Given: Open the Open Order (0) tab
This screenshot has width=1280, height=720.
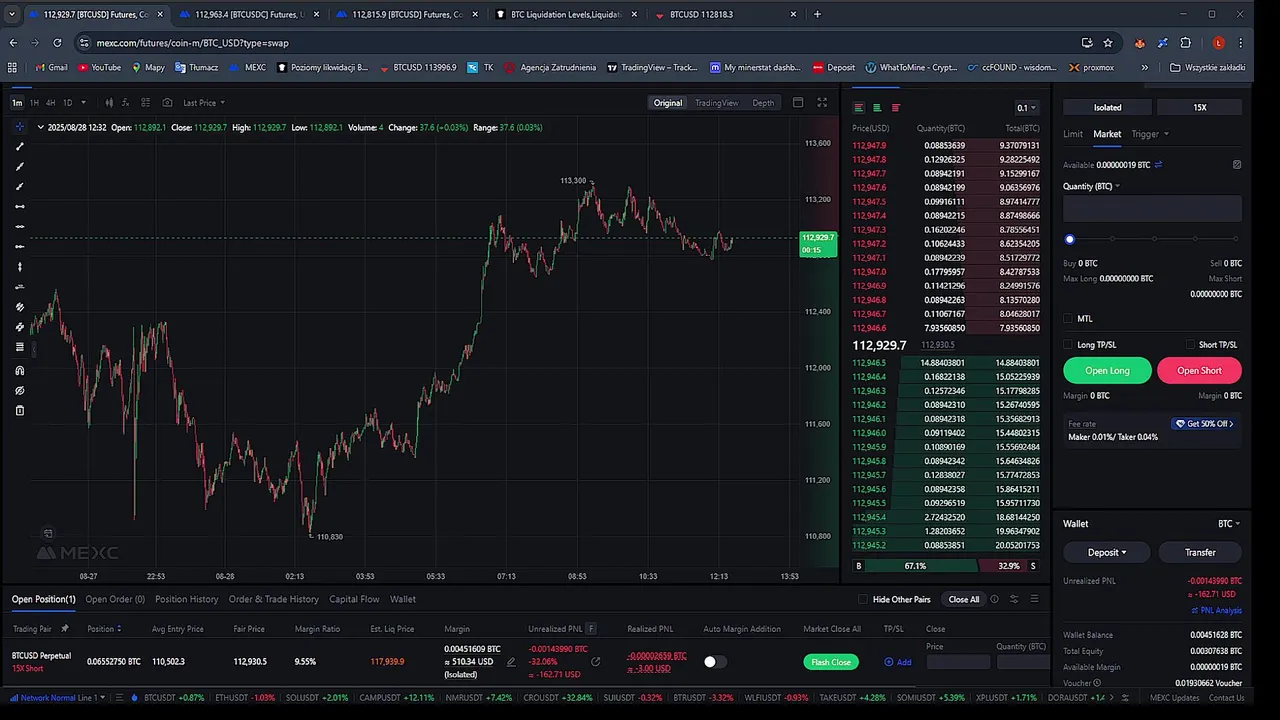Looking at the screenshot, I should (x=115, y=599).
